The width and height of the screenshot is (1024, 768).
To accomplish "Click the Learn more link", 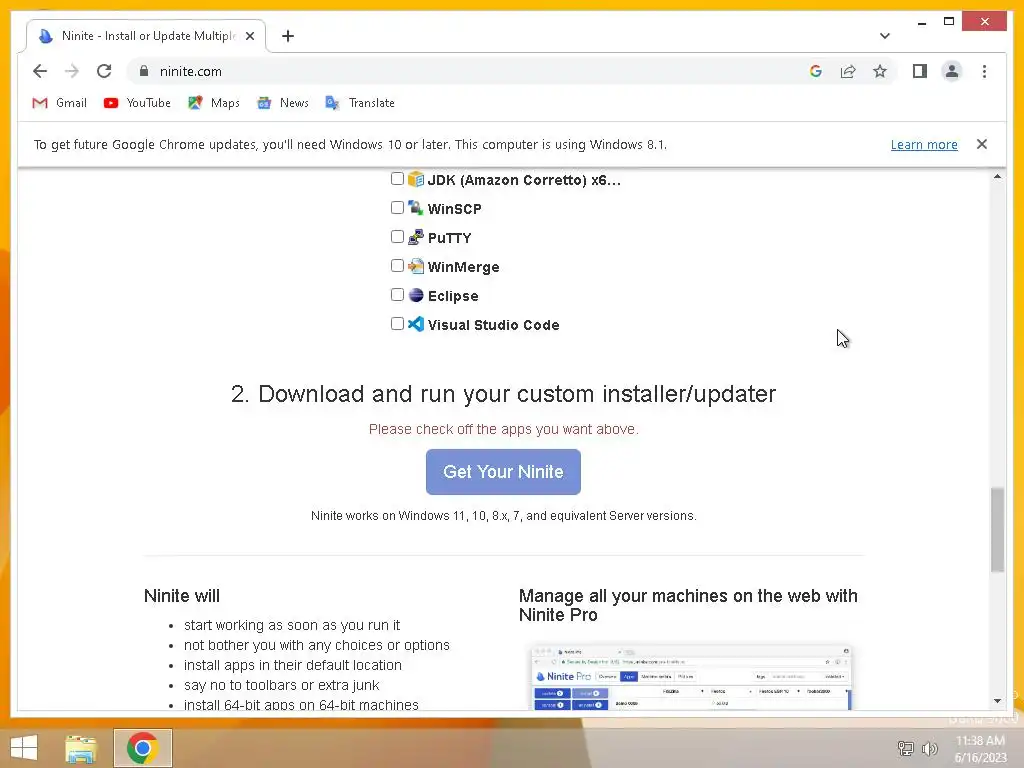I will coord(924,144).
